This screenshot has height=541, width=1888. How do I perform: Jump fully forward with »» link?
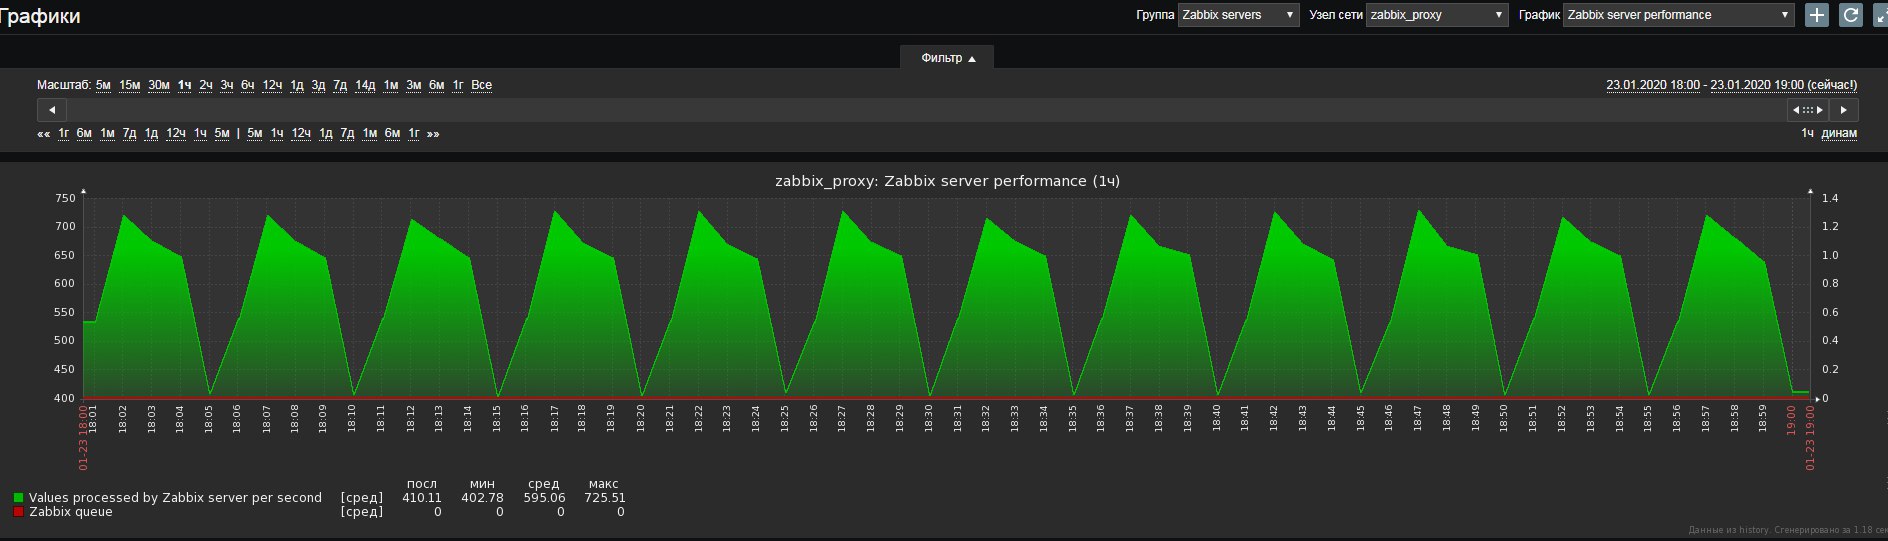433,134
